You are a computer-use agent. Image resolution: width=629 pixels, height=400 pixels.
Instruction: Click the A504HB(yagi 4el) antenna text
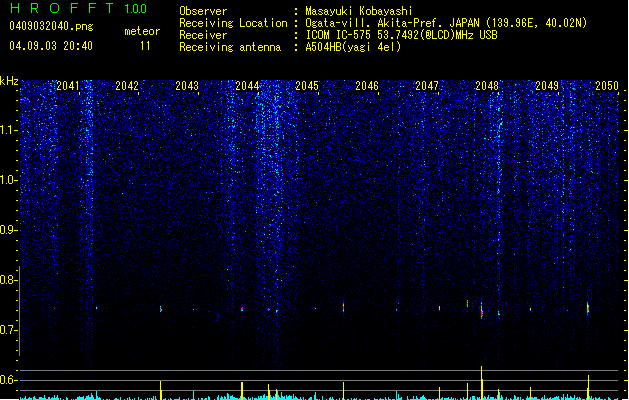point(353,47)
